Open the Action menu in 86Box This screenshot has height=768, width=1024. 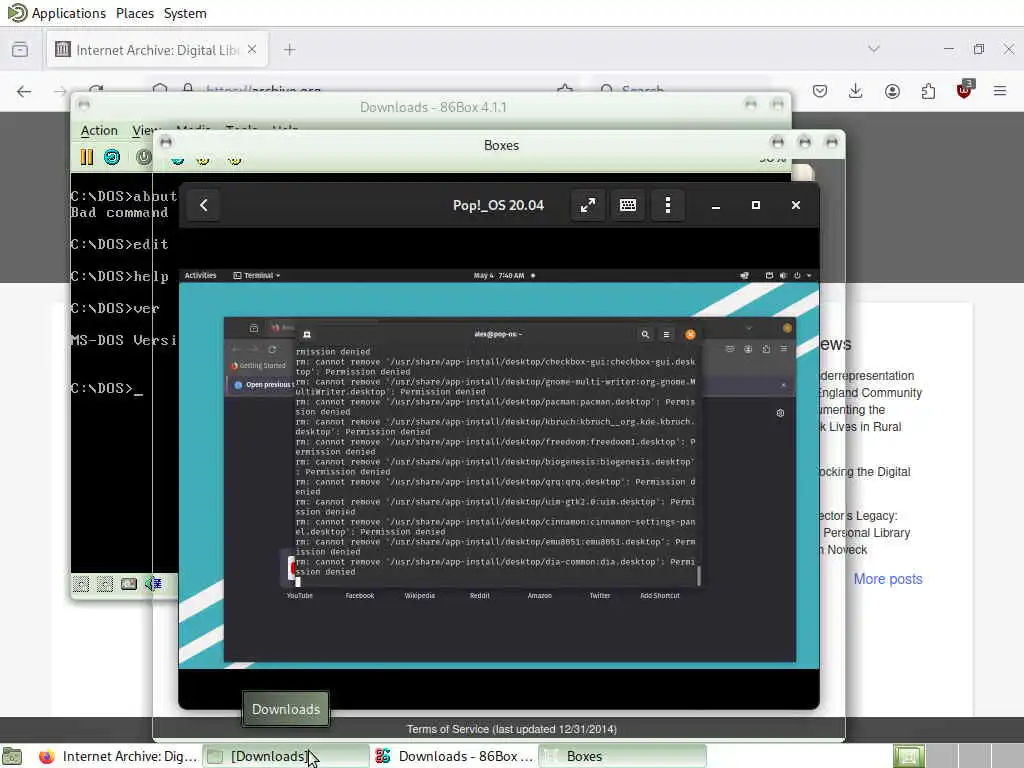99,131
